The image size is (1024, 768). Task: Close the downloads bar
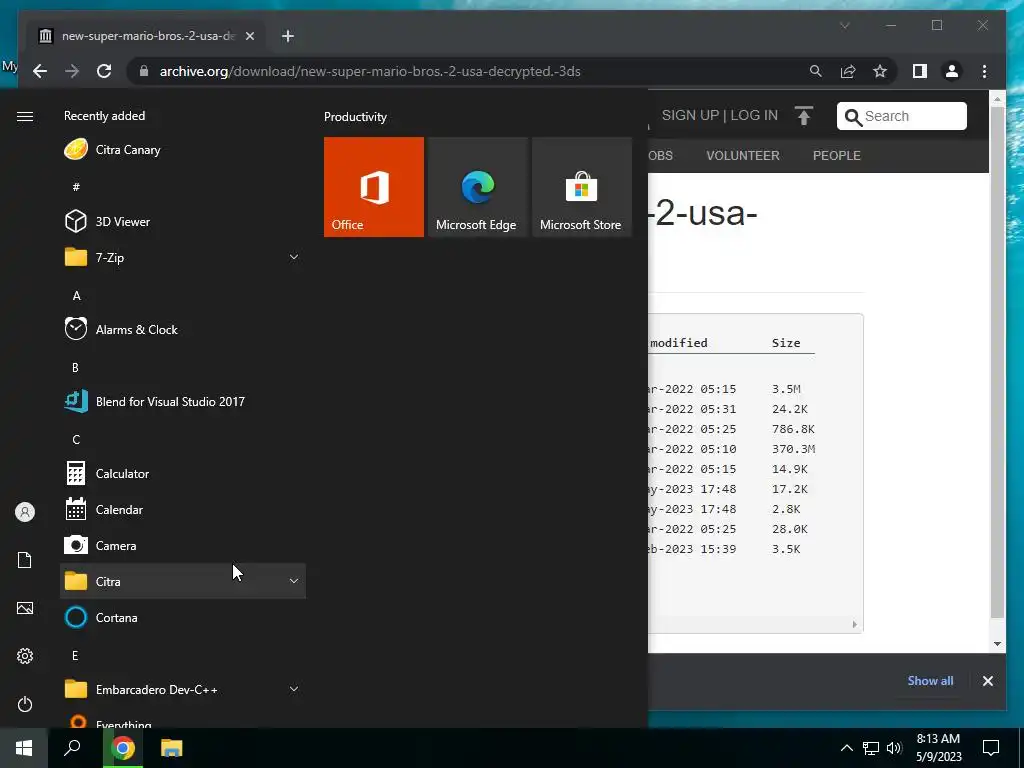pos(987,680)
